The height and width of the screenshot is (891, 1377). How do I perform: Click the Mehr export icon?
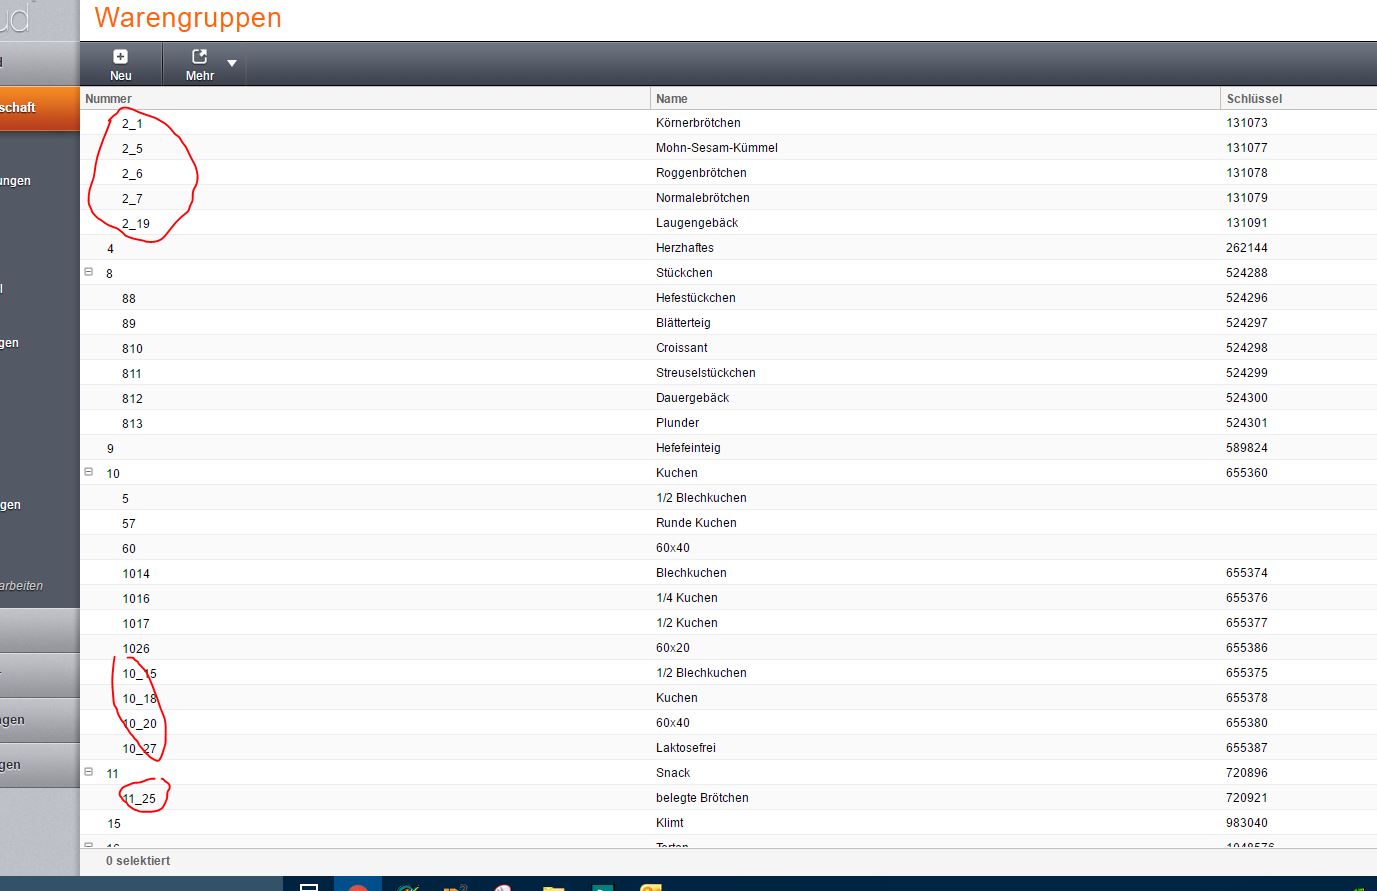[199, 57]
